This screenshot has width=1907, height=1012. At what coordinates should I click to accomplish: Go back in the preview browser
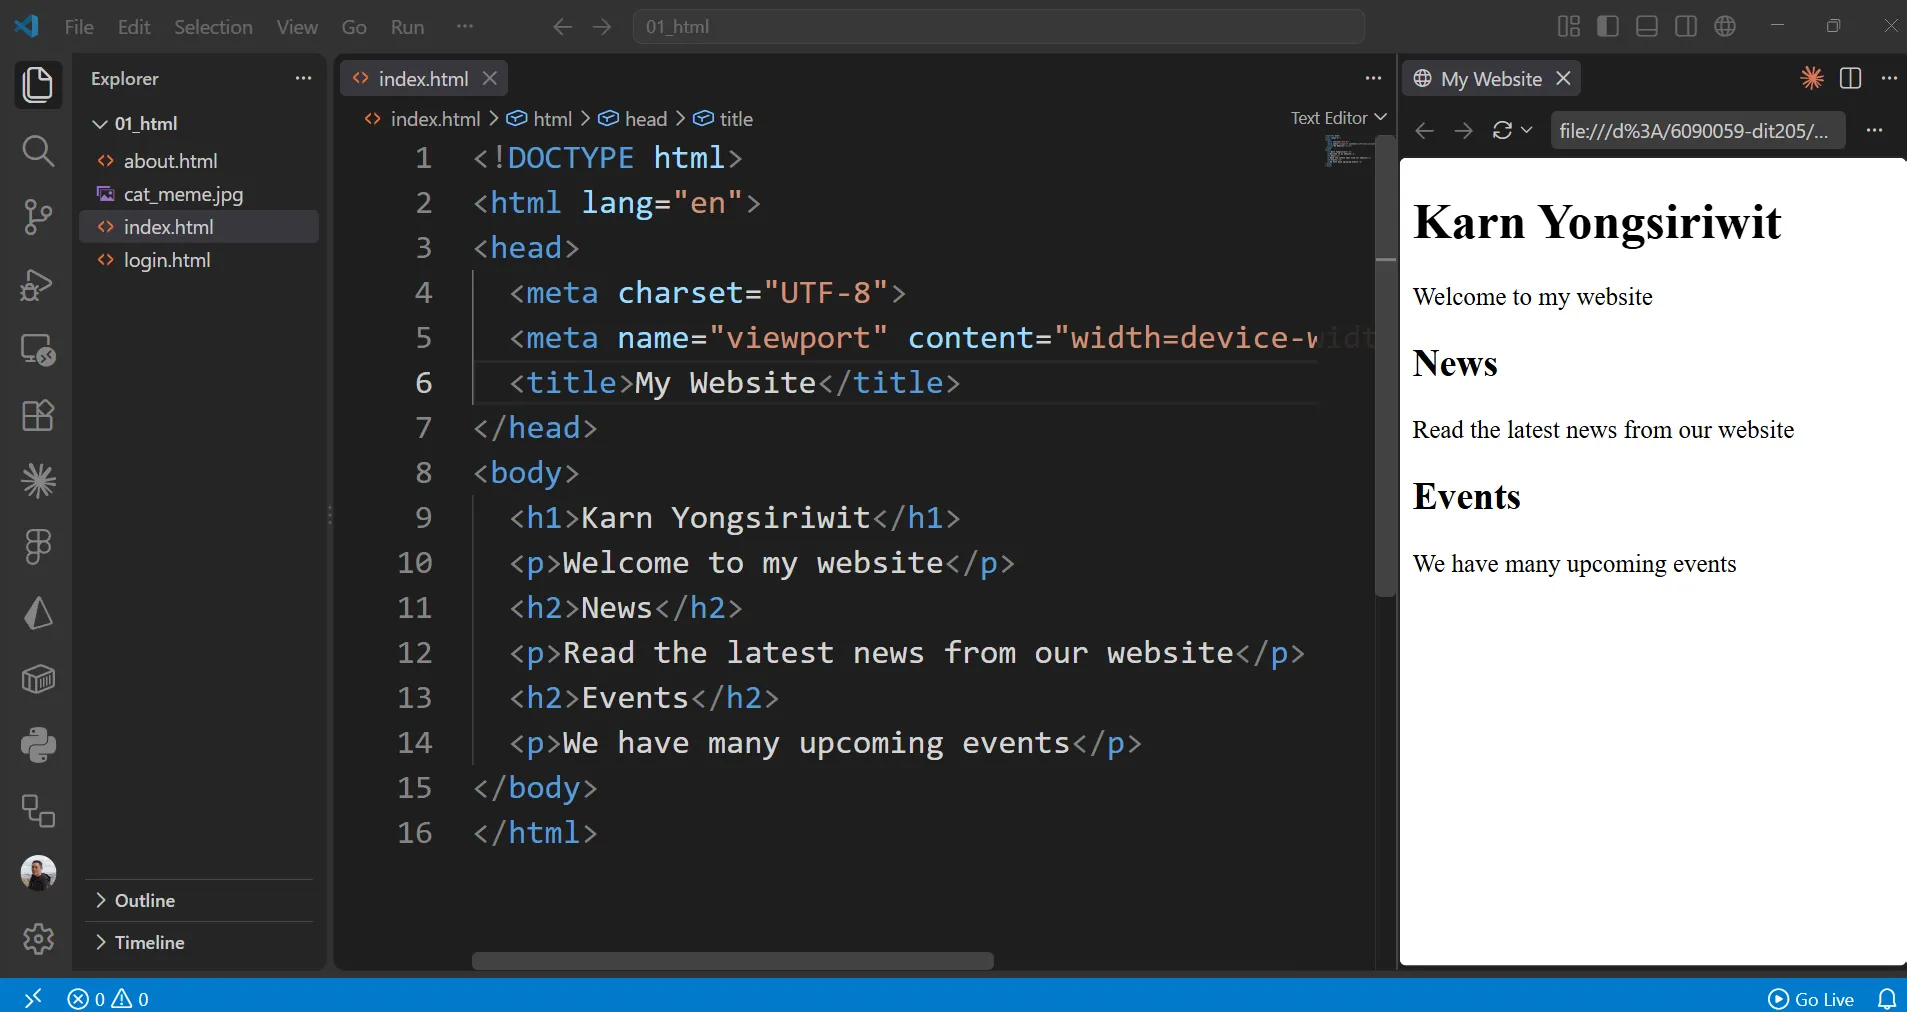click(x=1425, y=131)
